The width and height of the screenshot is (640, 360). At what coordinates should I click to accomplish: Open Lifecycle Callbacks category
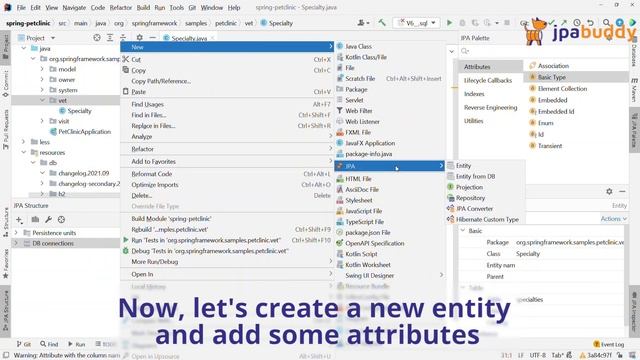[488, 80]
